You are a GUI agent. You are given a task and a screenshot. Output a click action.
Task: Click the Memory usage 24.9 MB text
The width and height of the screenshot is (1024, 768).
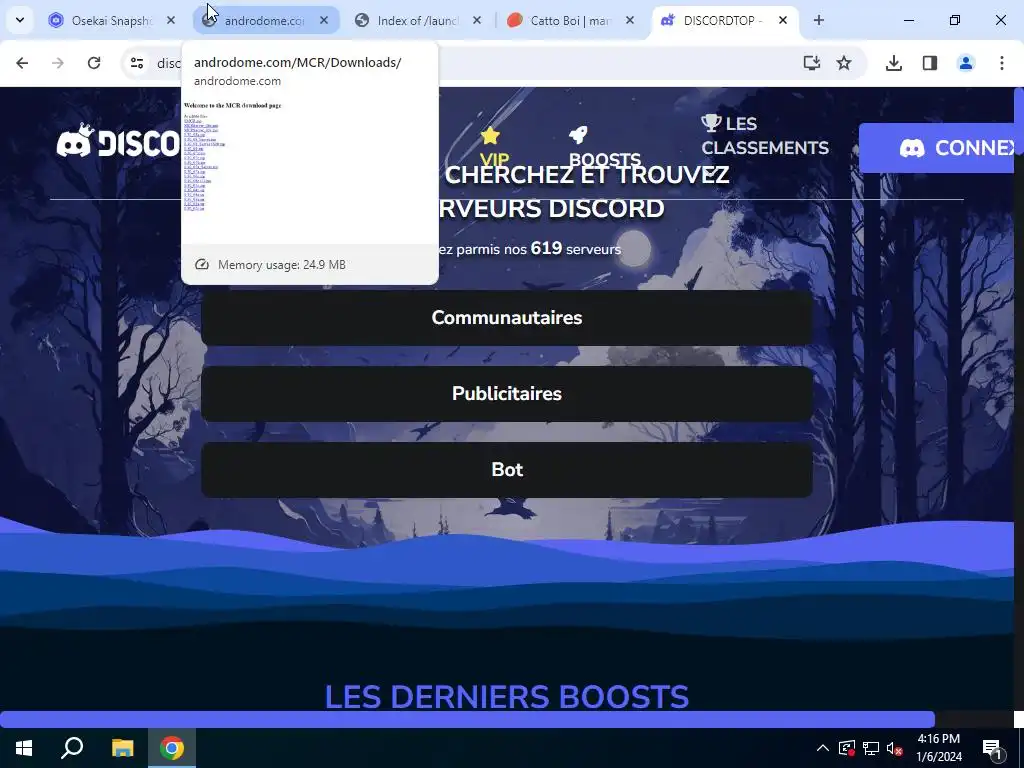coord(281,264)
